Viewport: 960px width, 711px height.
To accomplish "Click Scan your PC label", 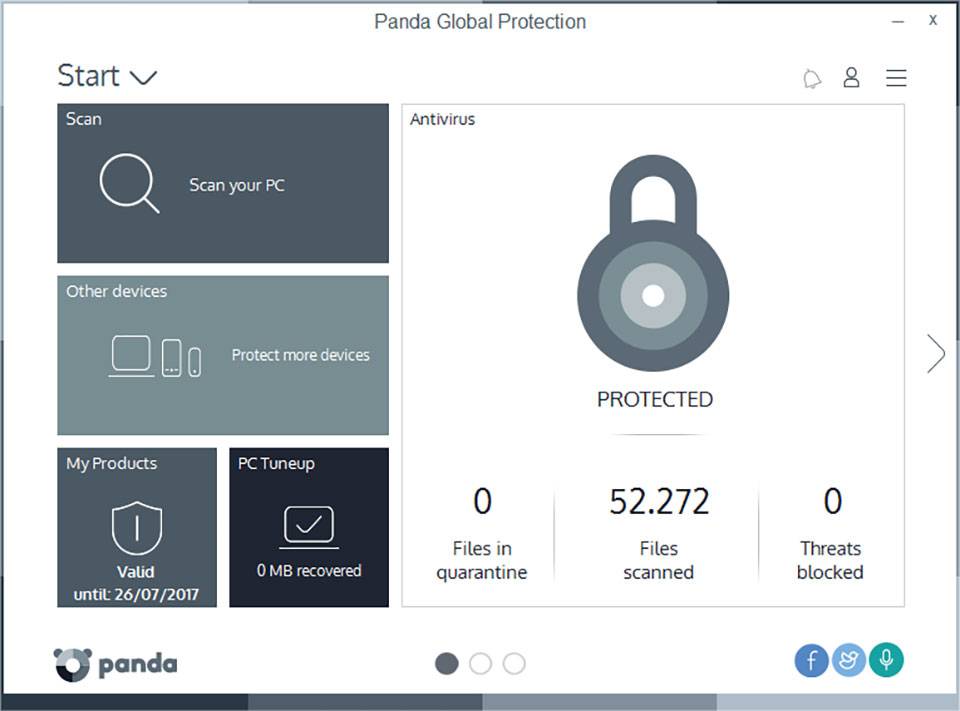I will tap(237, 186).
